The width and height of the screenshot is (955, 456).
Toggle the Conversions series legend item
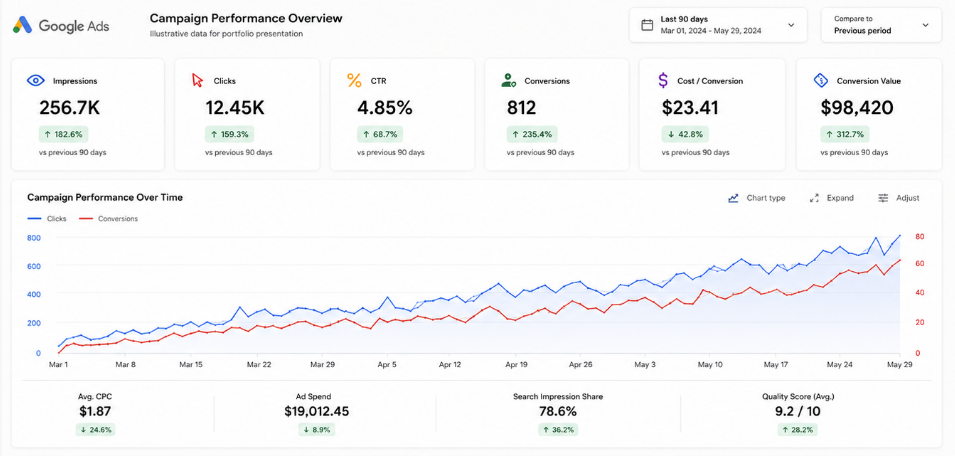point(108,219)
